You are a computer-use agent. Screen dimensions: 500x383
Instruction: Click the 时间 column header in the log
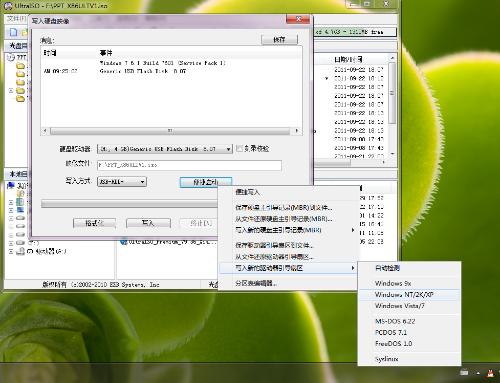[50, 53]
